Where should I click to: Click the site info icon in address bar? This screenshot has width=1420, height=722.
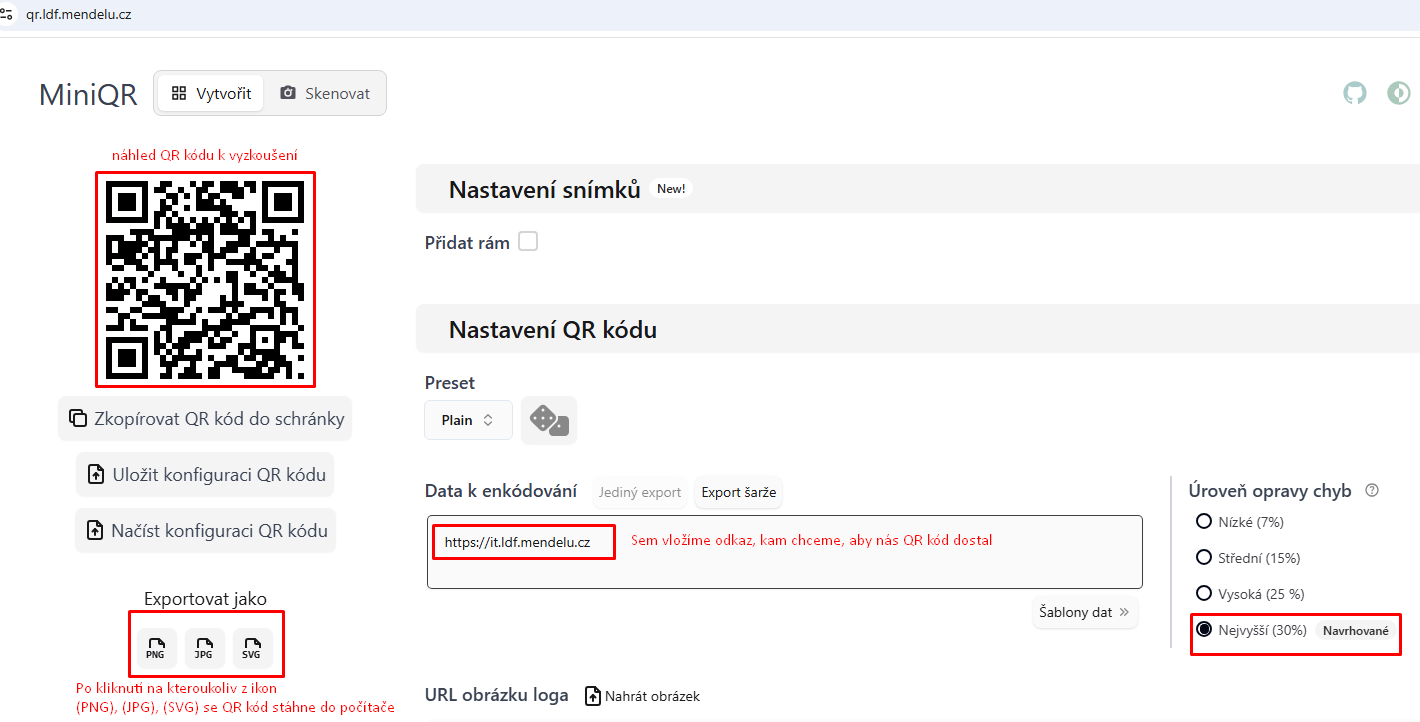click(x=7, y=14)
